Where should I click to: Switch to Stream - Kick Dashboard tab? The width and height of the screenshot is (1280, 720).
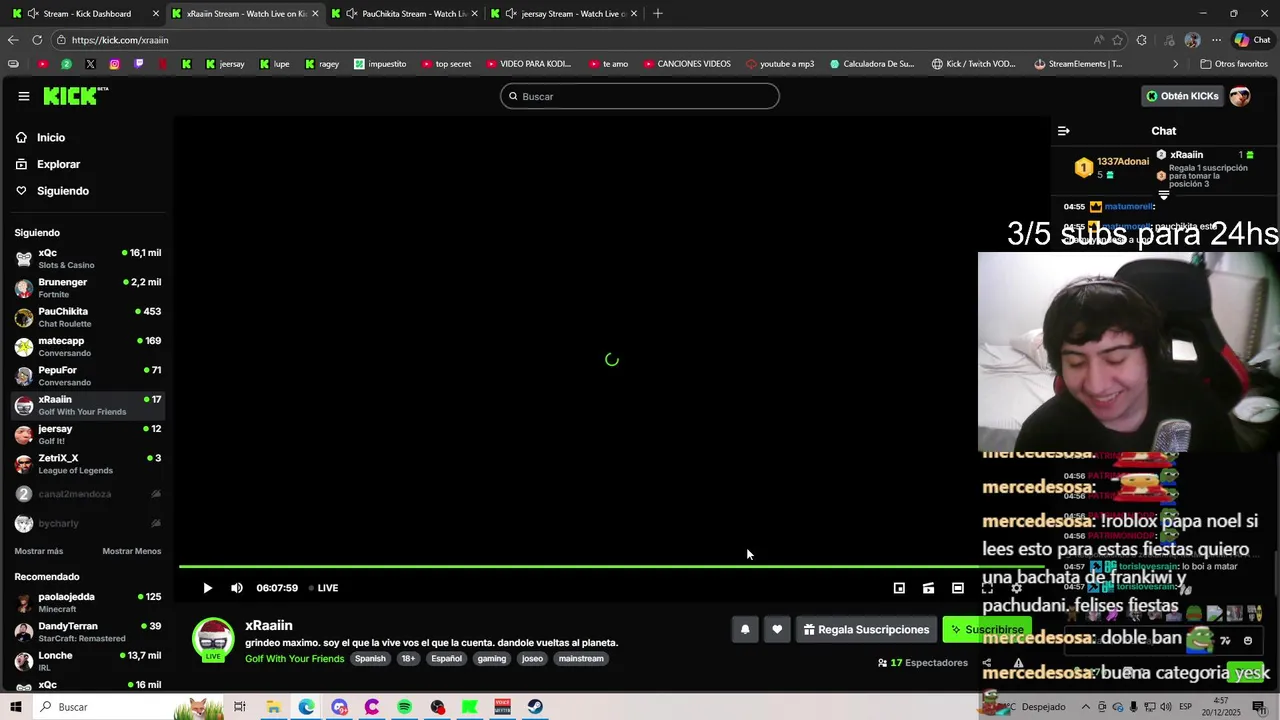(x=87, y=14)
